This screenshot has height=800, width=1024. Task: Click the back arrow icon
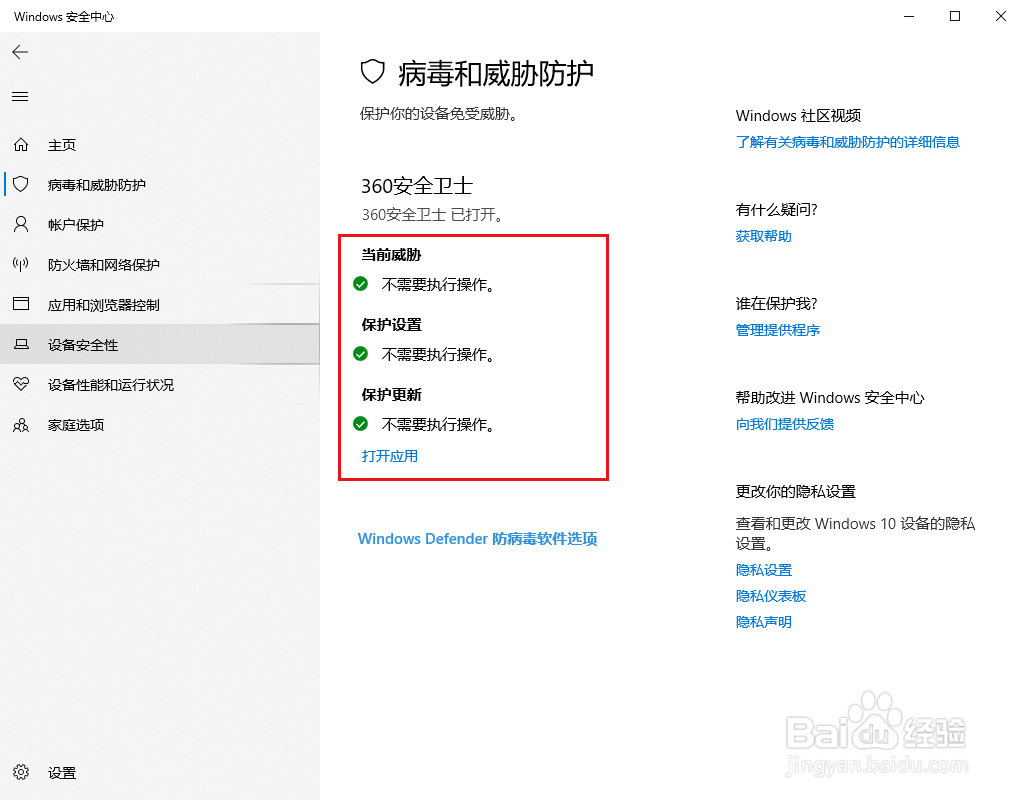click(x=20, y=52)
